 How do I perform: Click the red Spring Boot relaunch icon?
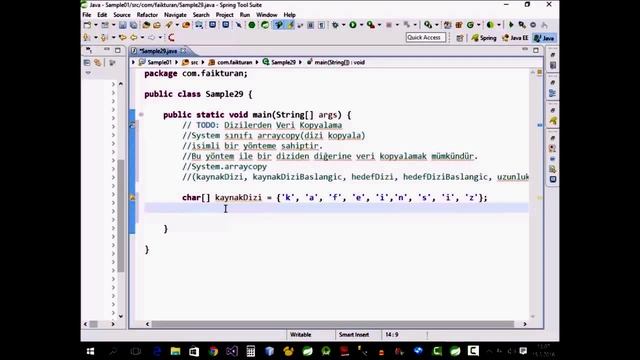pos(171,38)
